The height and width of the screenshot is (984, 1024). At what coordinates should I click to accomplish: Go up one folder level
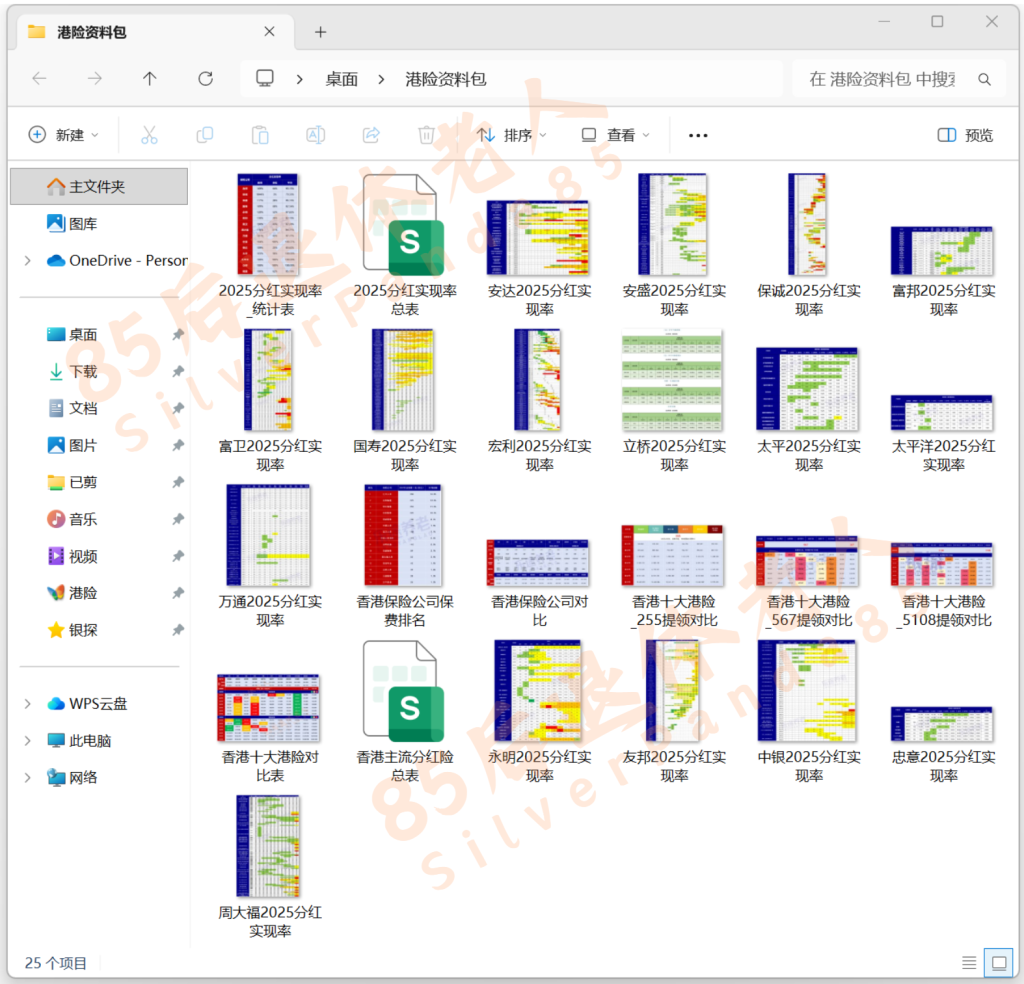150,79
